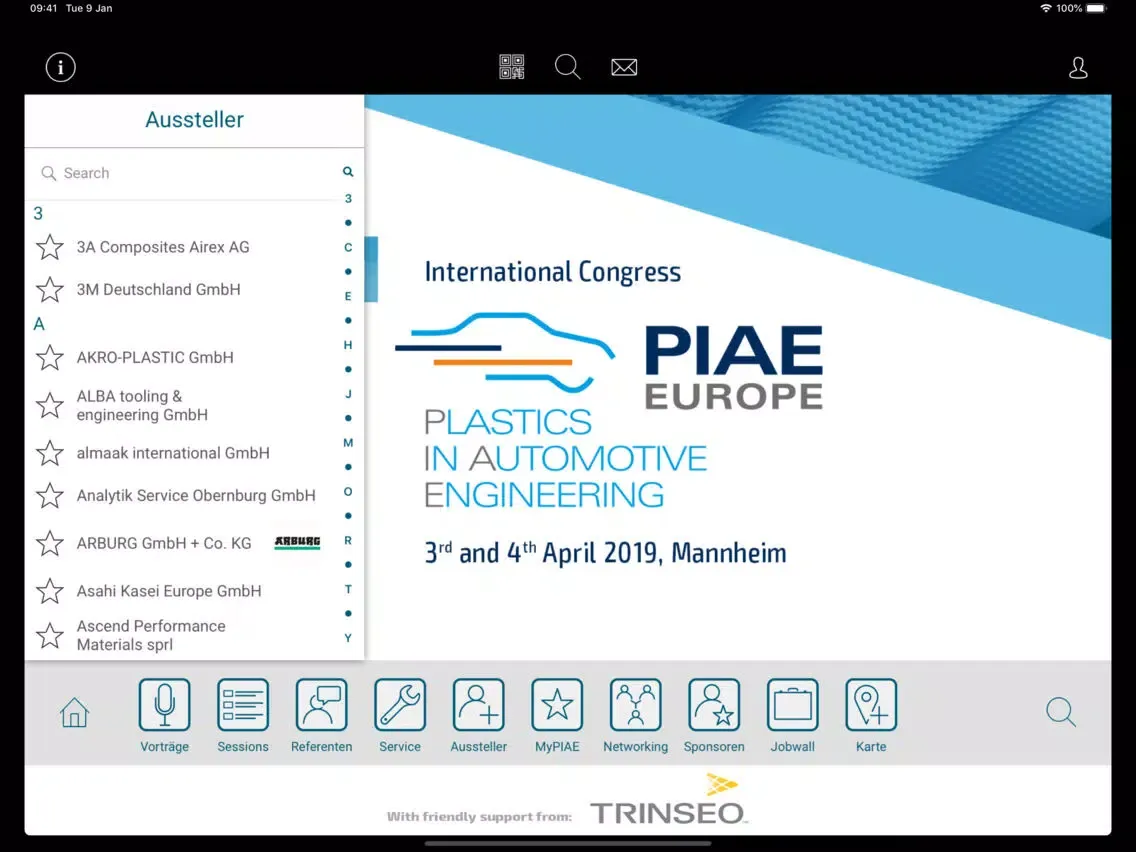Image resolution: width=1136 pixels, height=852 pixels.
Task: Favorite Ascend Performance Materials star
Action: tap(50, 635)
